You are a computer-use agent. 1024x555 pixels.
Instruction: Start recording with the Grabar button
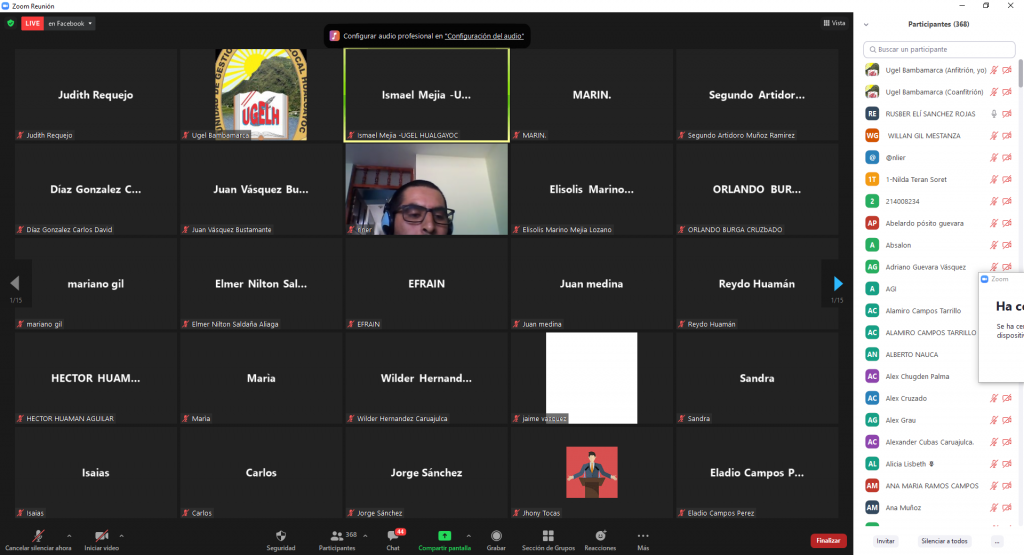pyautogui.click(x=496, y=537)
